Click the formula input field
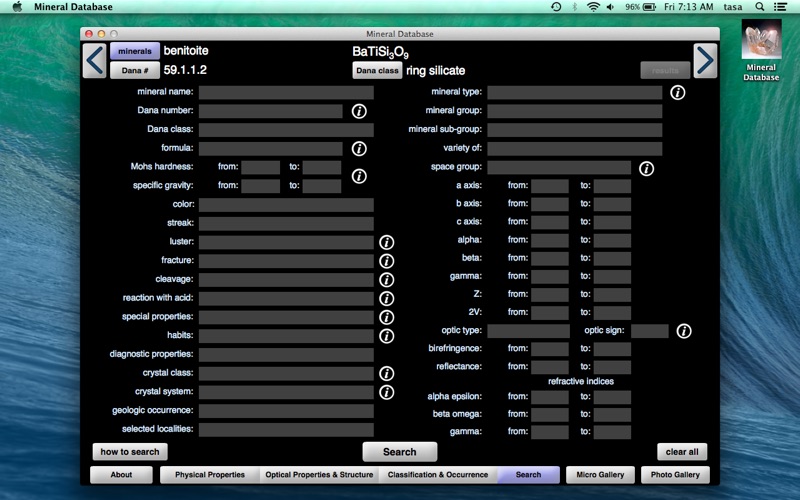 point(270,148)
